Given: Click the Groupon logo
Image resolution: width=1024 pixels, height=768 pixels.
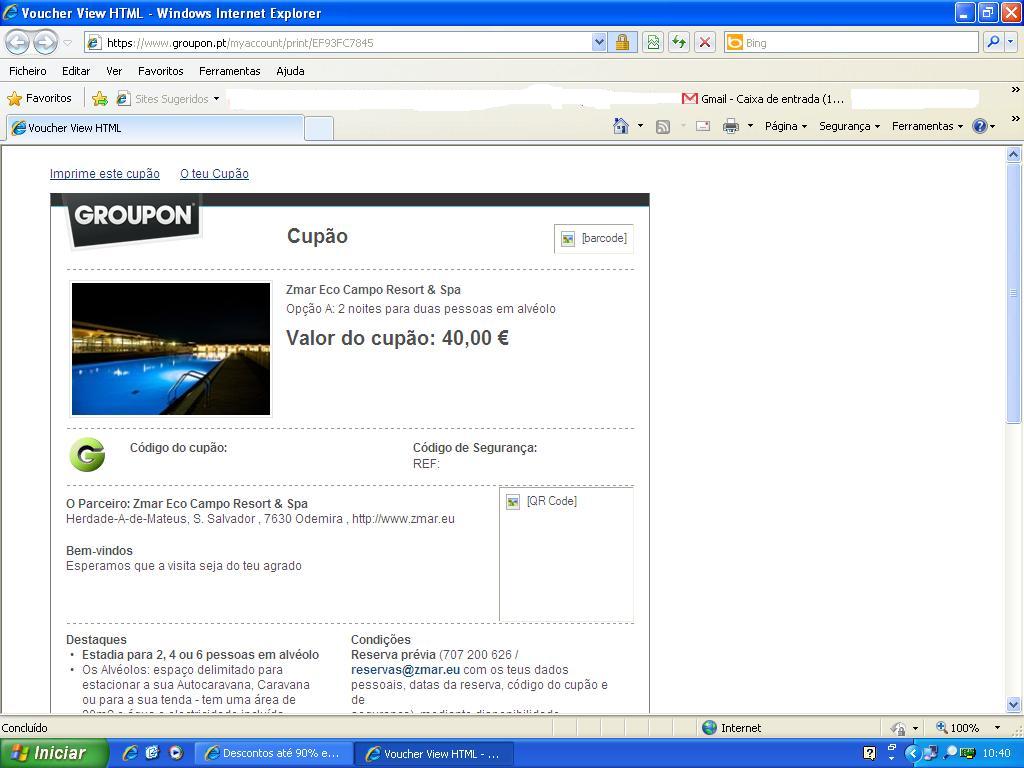Looking at the screenshot, I should 132,219.
